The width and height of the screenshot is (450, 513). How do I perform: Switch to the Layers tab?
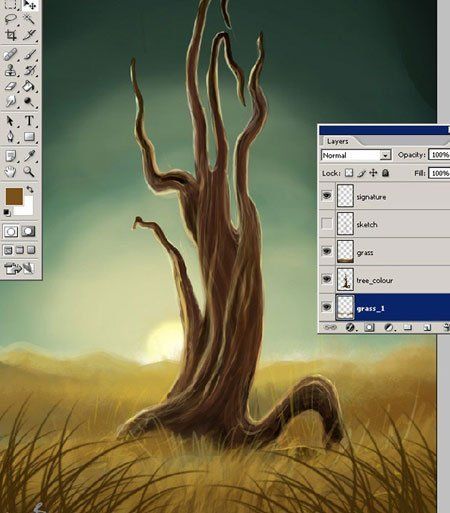(x=337, y=141)
